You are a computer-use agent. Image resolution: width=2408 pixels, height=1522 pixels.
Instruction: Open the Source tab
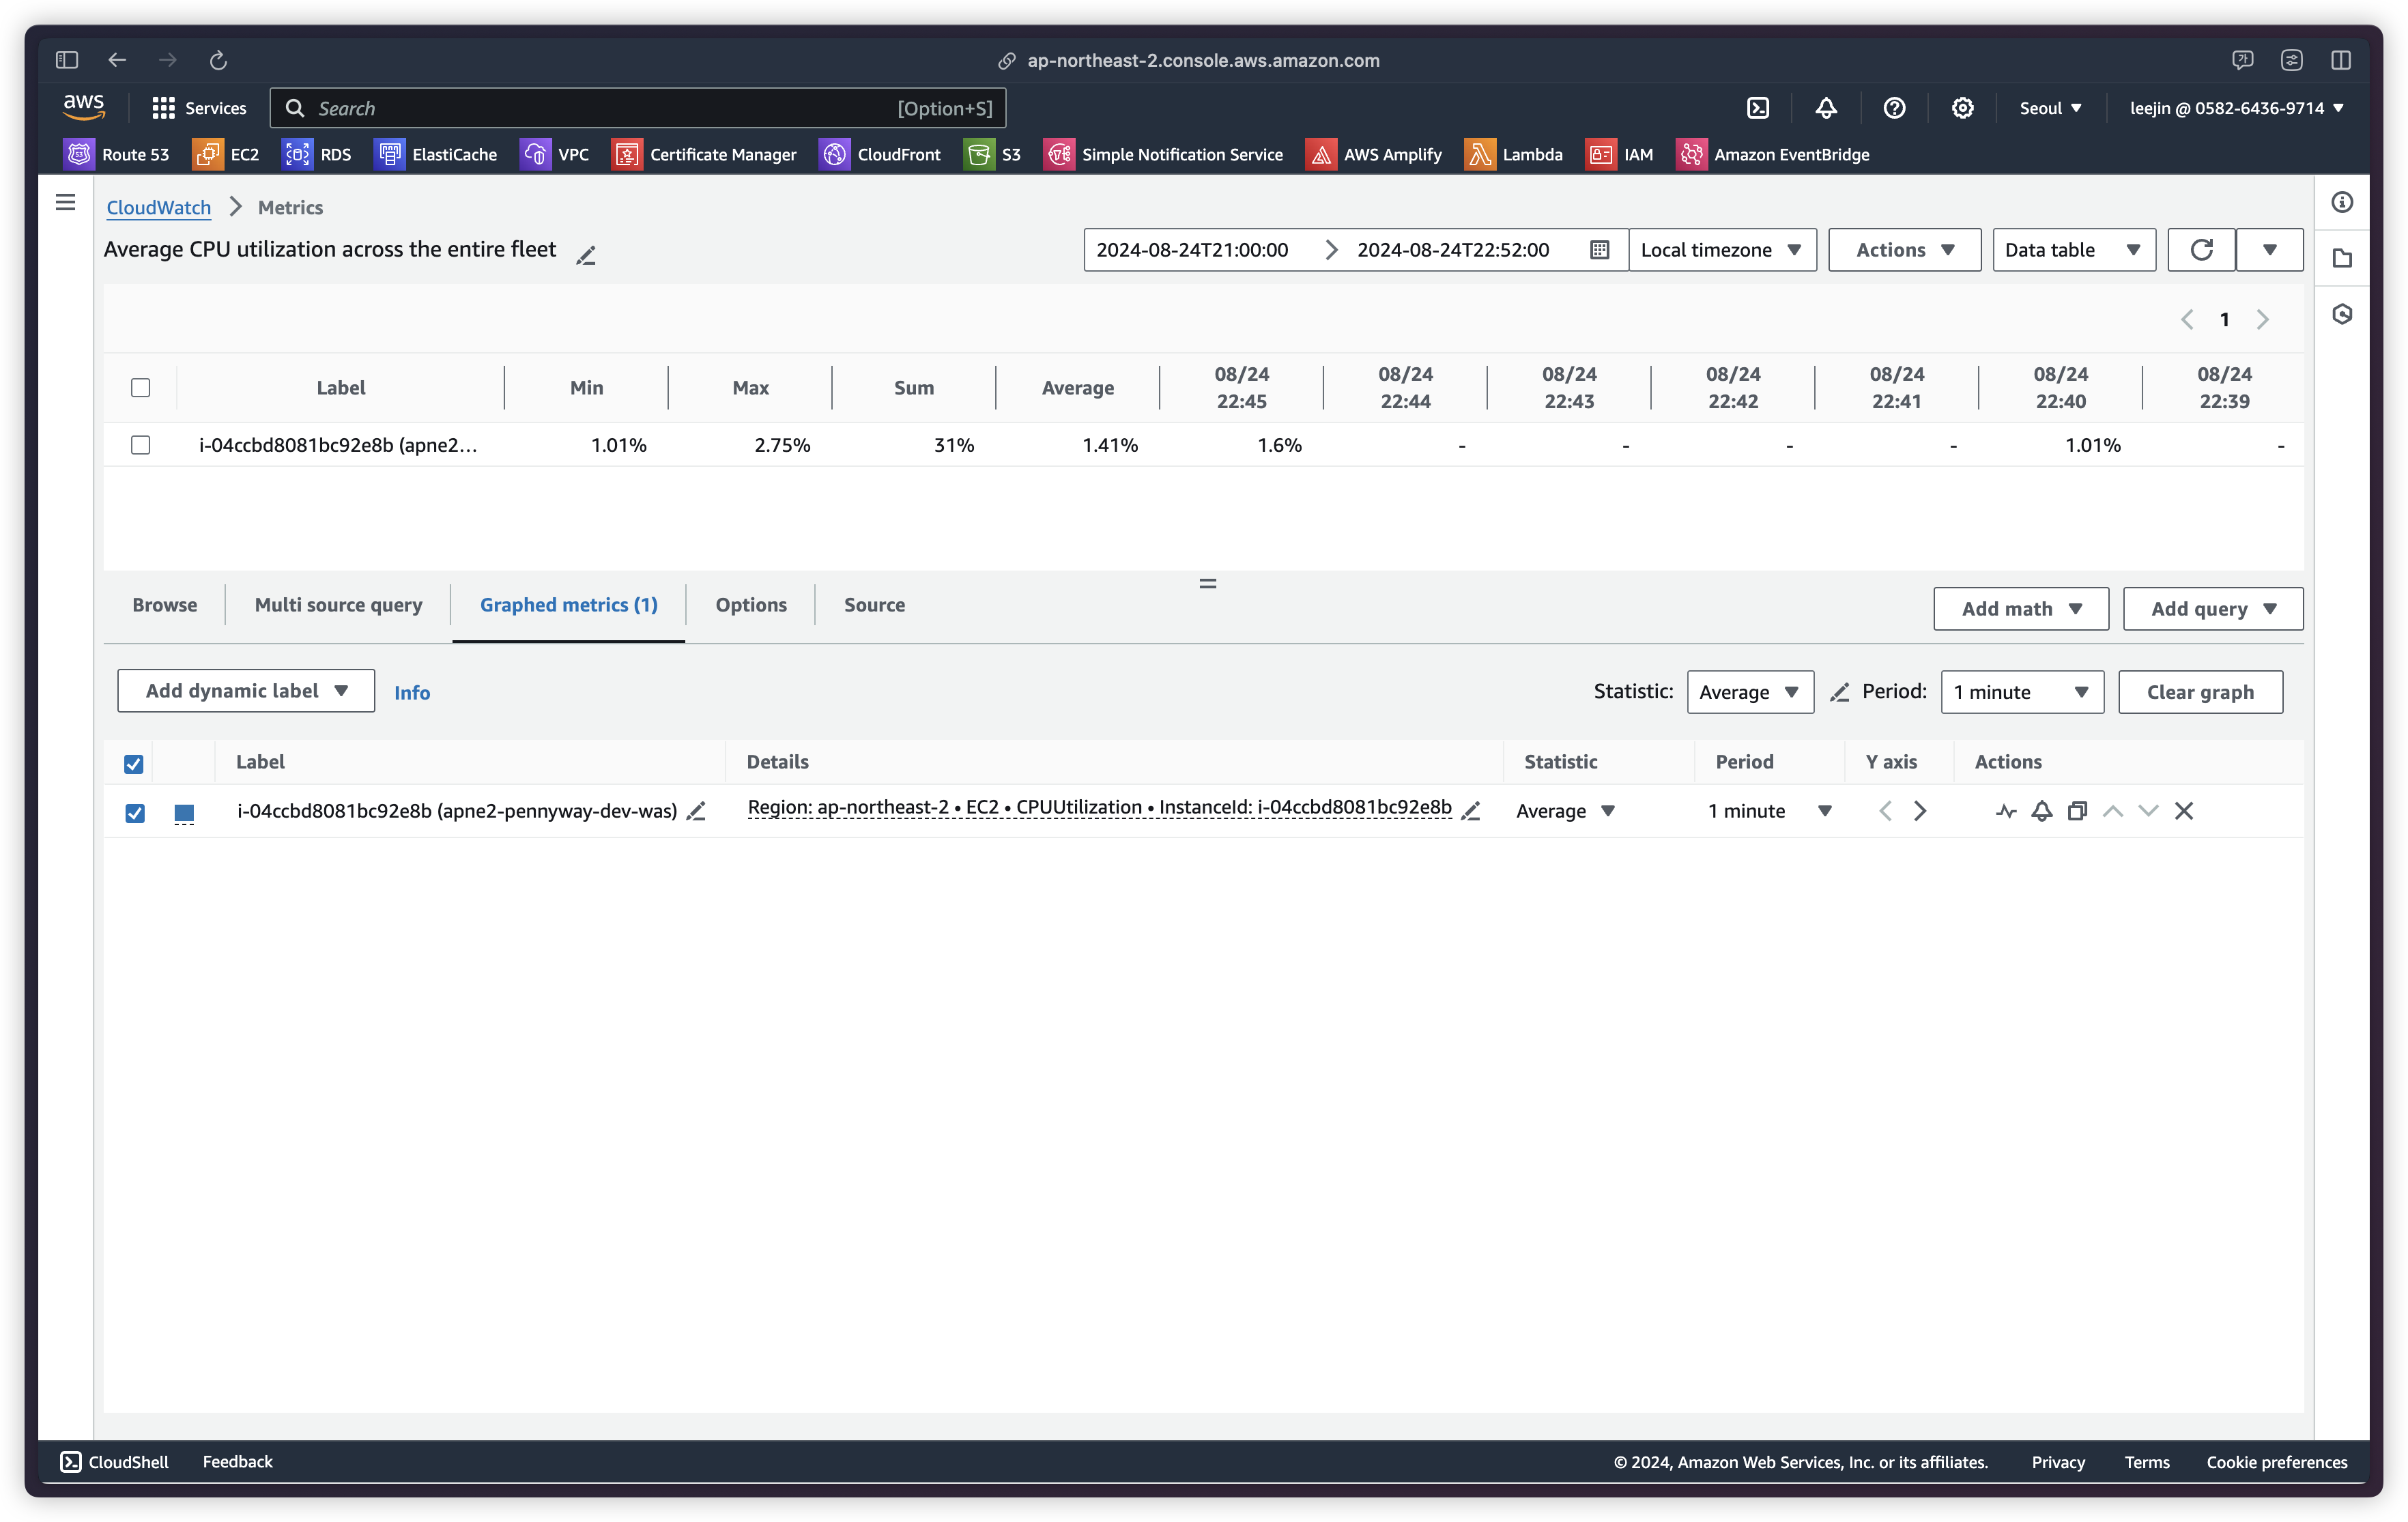click(x=874, y=605)
